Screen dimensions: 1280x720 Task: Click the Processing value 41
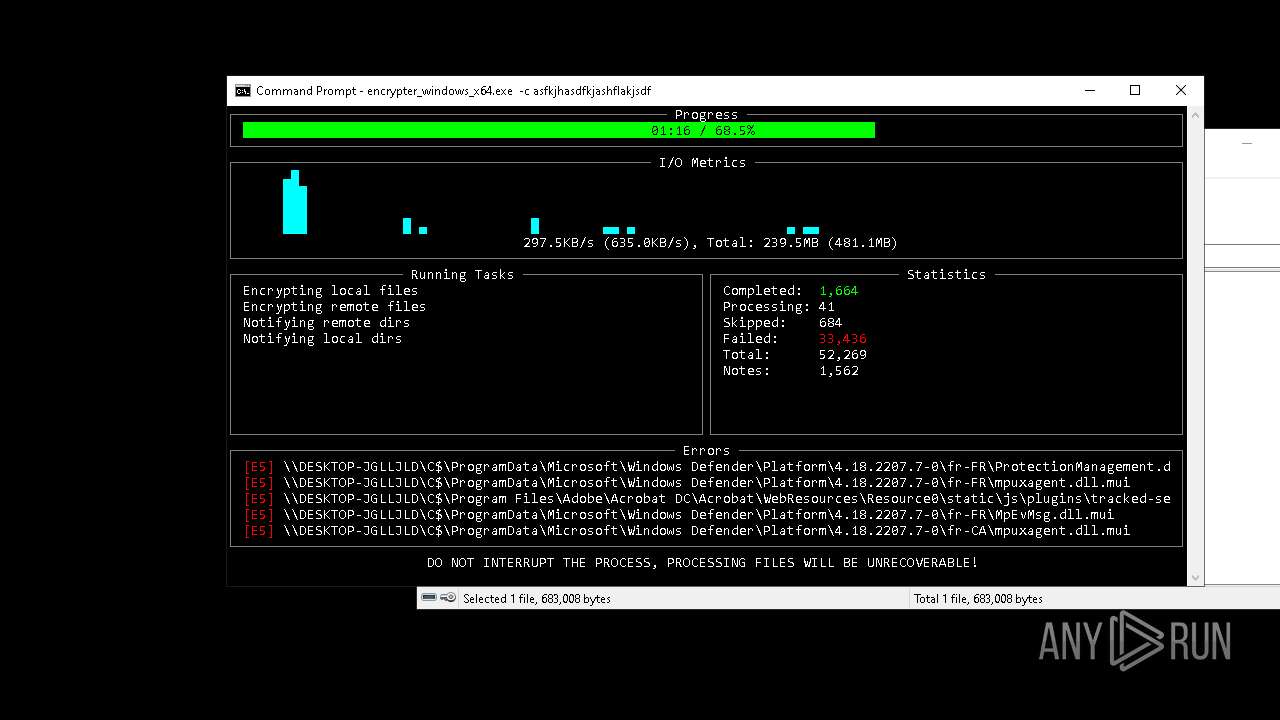[827, 306]
